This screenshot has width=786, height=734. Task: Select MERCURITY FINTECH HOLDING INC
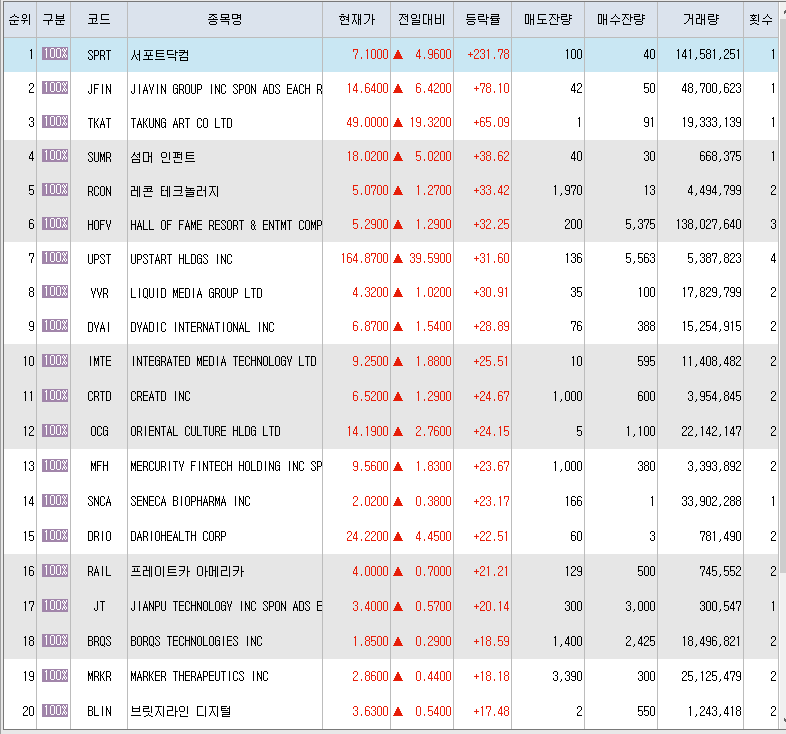(x=226, y=467)
